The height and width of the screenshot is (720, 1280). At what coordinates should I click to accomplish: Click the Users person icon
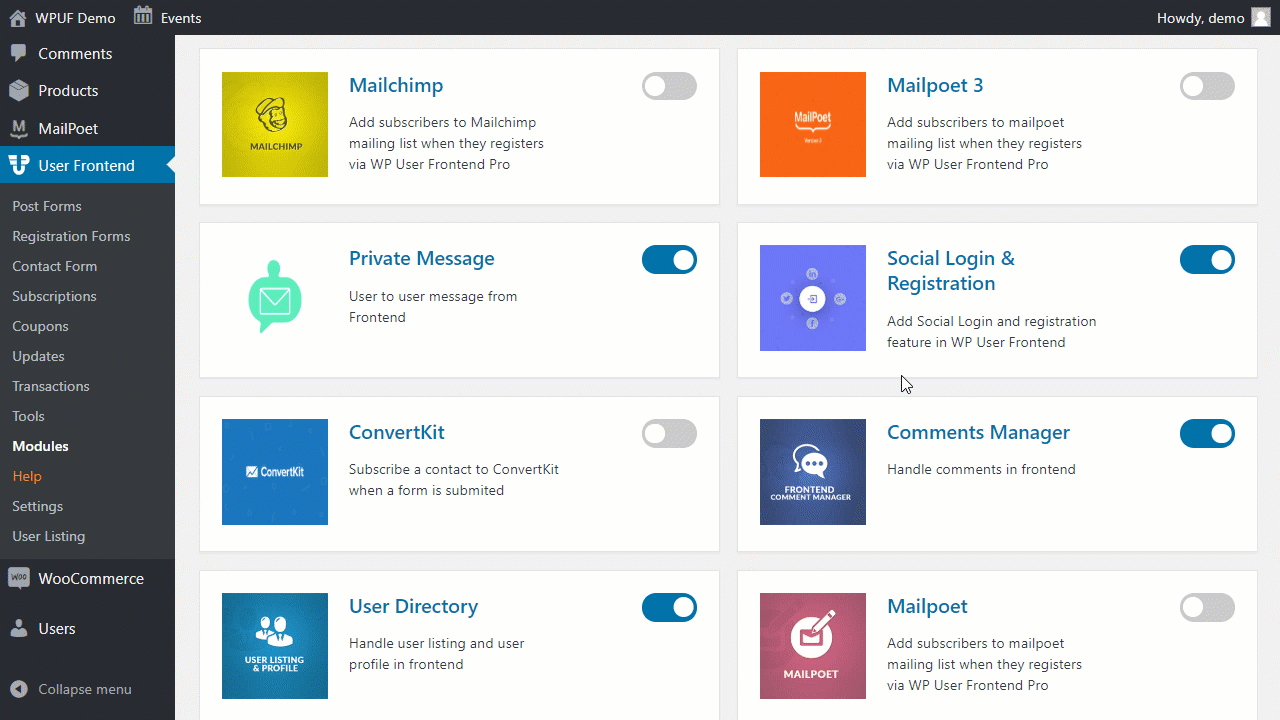pyautogui.click(x=19, y=628)
